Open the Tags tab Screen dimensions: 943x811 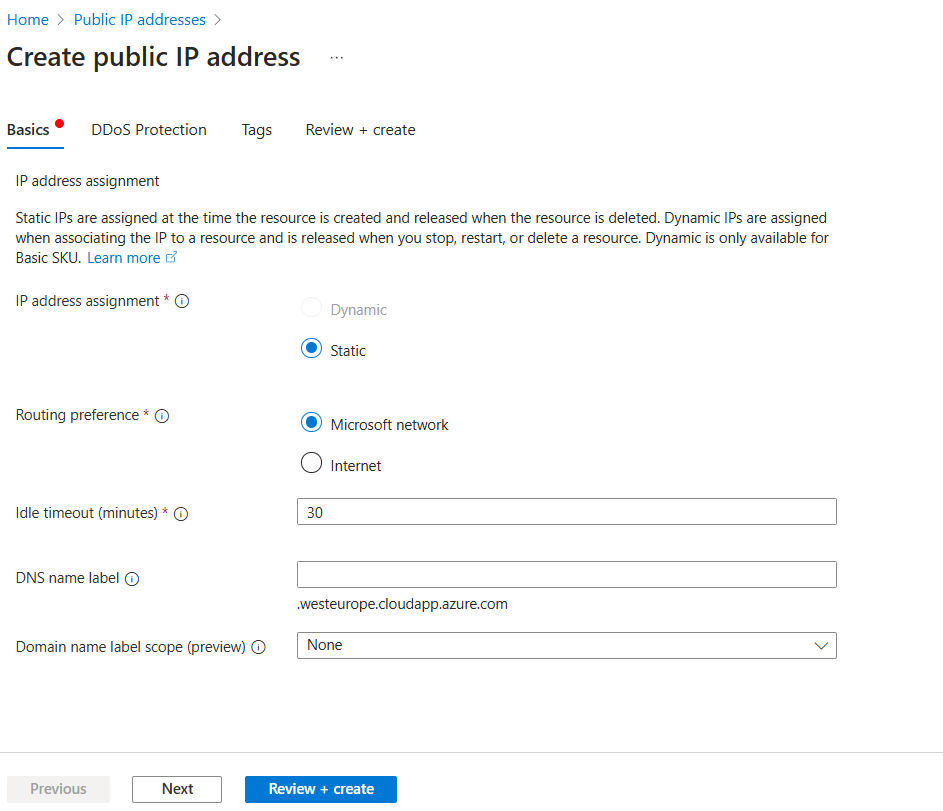pyautogui.click(x=256, y=130)
